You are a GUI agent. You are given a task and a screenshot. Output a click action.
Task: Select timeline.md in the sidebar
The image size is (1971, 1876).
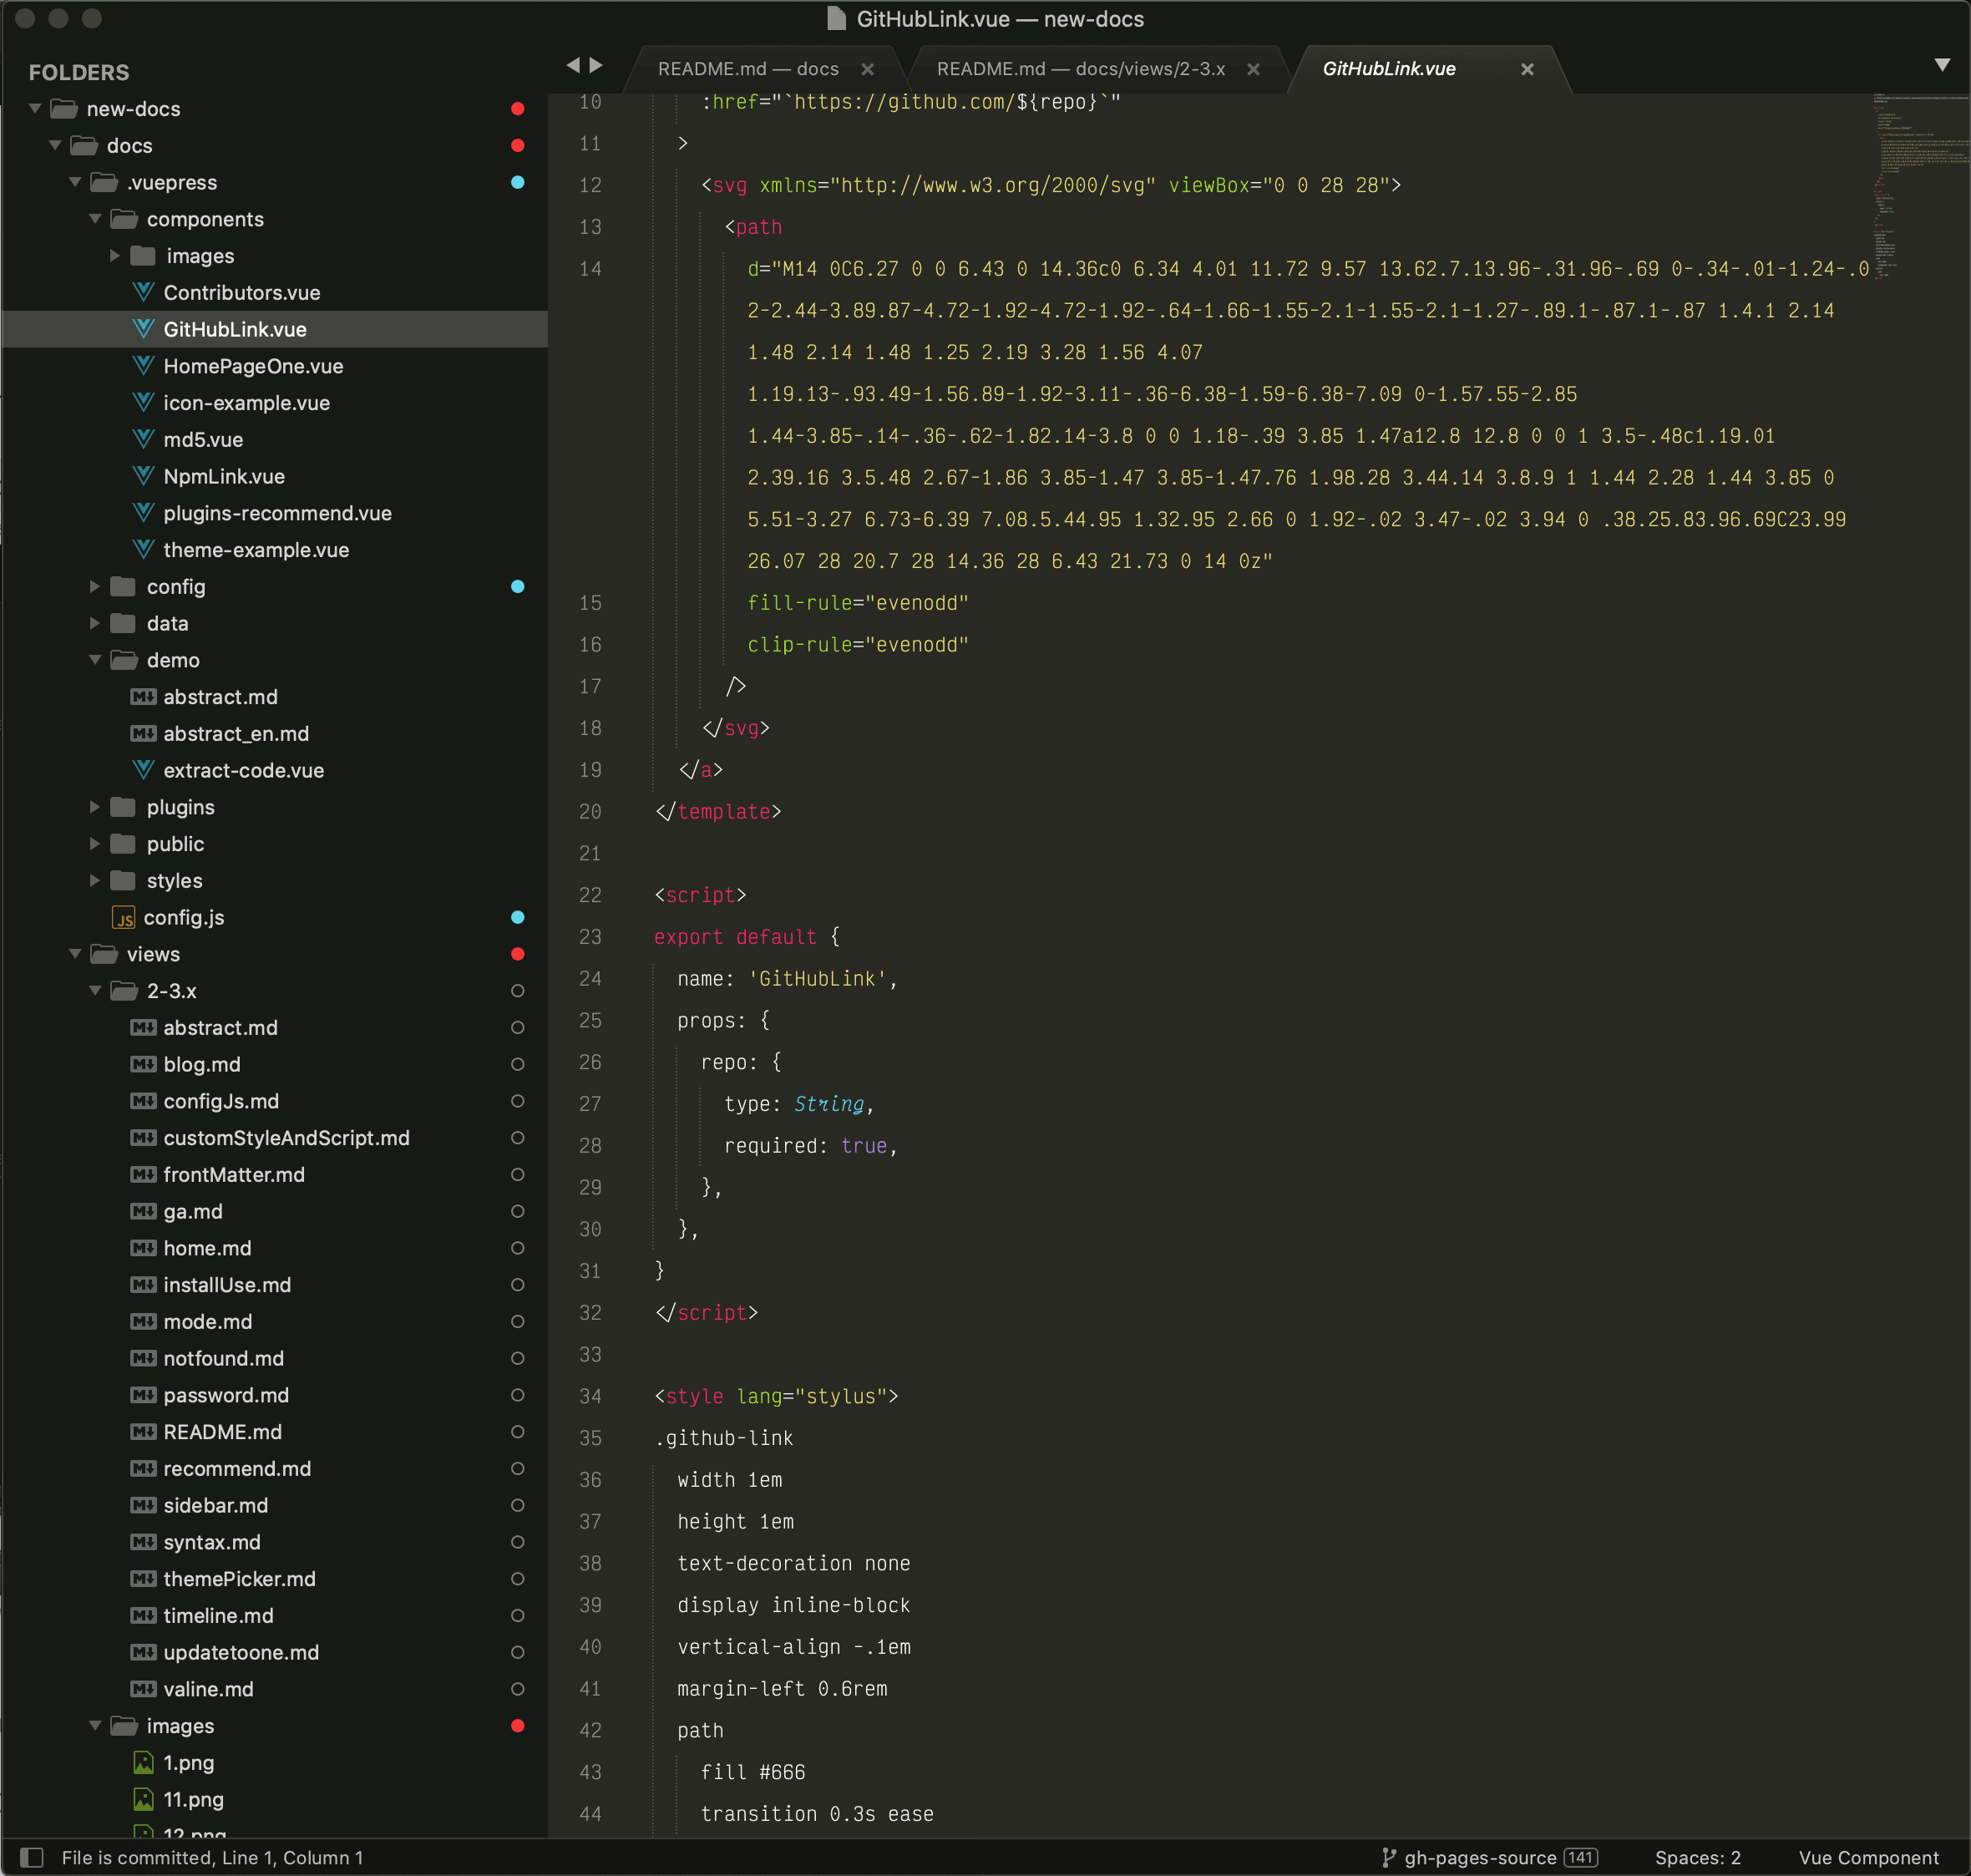coord(216,1615)
